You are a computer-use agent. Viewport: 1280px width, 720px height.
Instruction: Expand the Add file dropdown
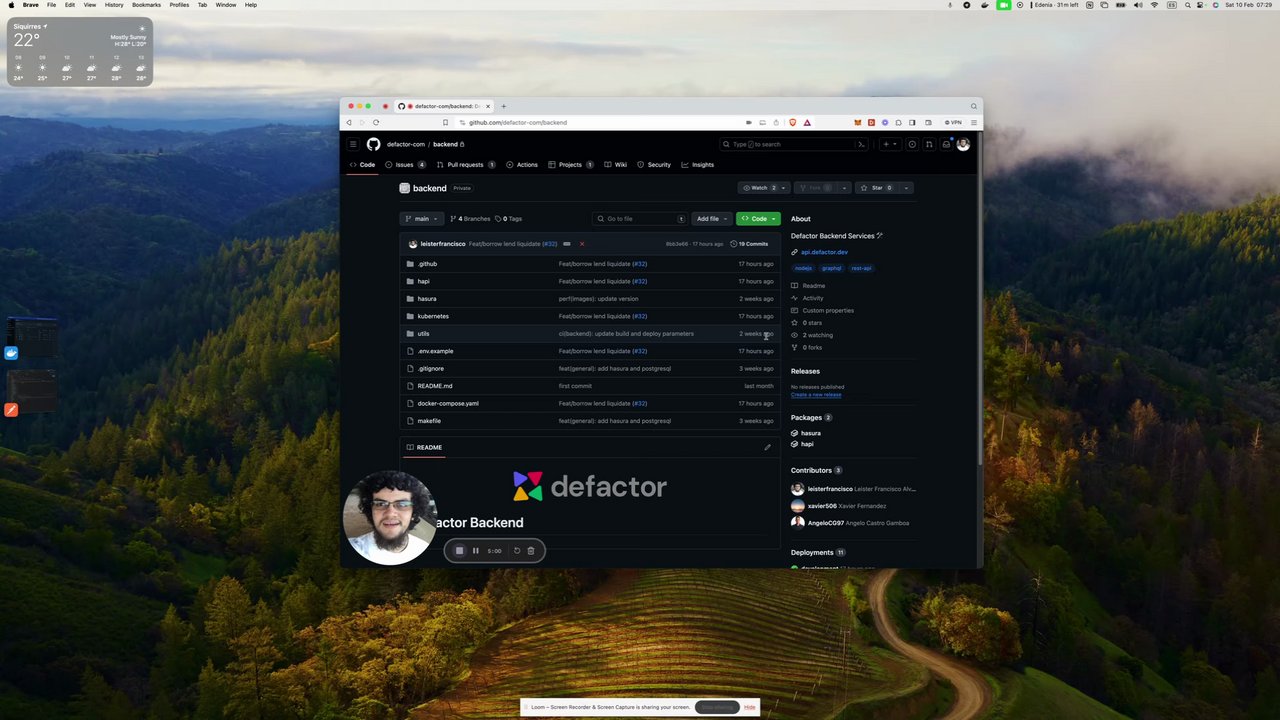point(711,218)
